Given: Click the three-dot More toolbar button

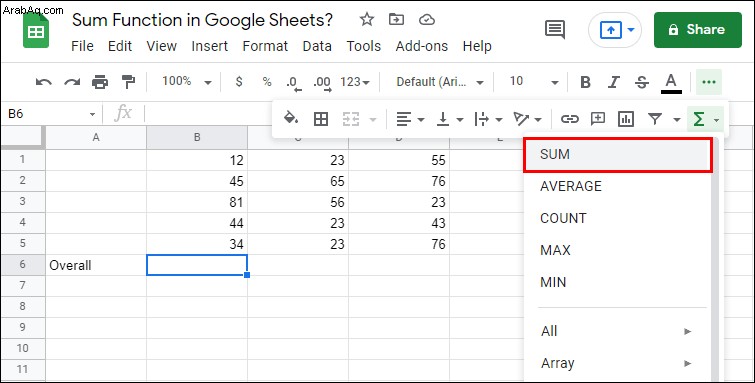Looking at the screenshot, I should pyautogui.click(x=709, y=82).
